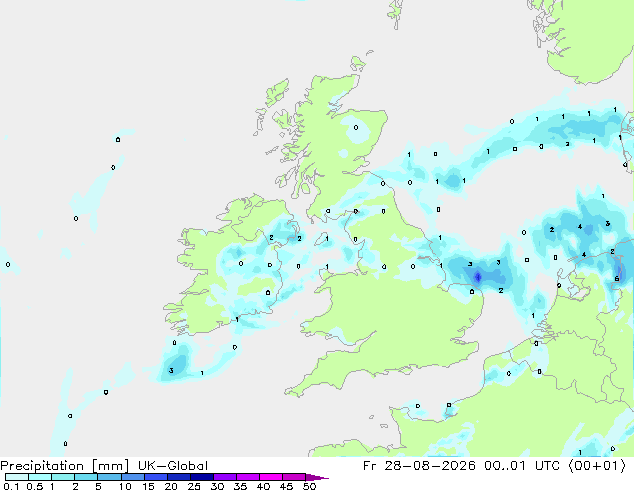Viewport: 634px width, 490px height.
Task: Select the 40–45 mm magenta legend swatch
Action: 271,477
